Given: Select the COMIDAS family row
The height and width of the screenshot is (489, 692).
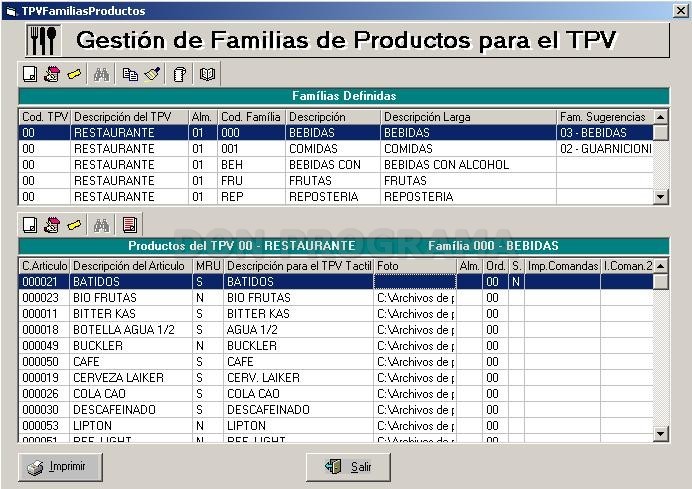Looking at the screenshot, I should pyautogui.click(x=335, y=149).
